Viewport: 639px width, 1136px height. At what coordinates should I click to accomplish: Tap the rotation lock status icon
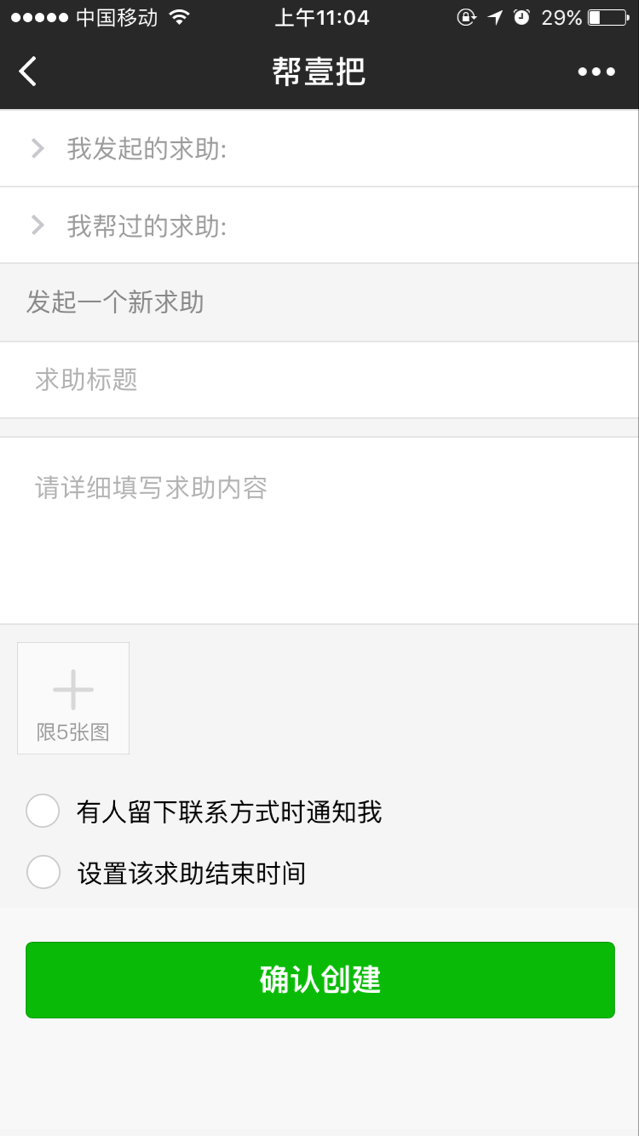coord(466,17)
